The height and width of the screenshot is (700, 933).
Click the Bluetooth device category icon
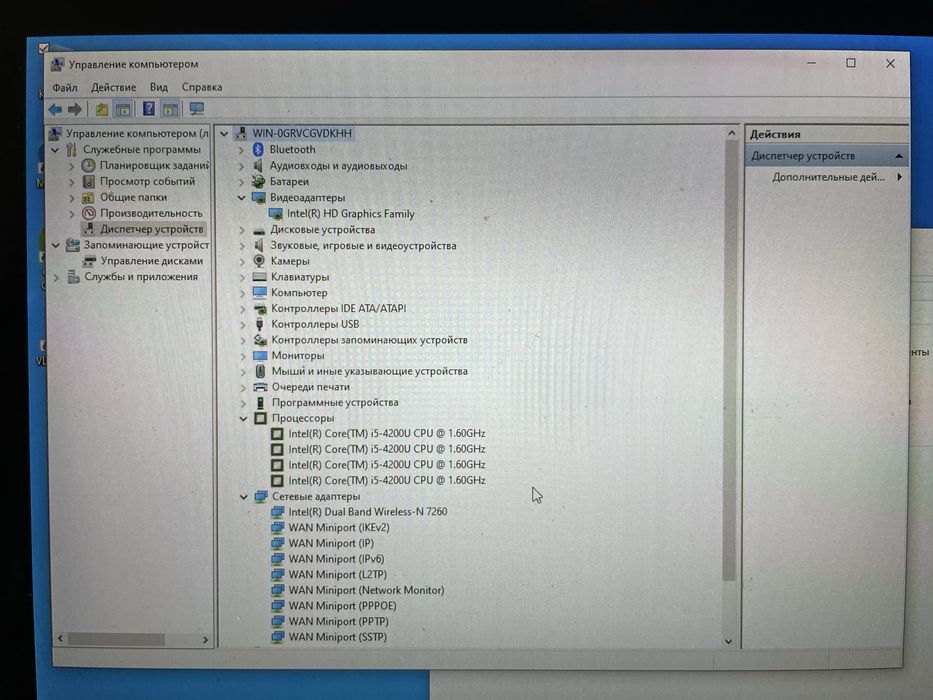pyautogui.click(x=258, y=149)
